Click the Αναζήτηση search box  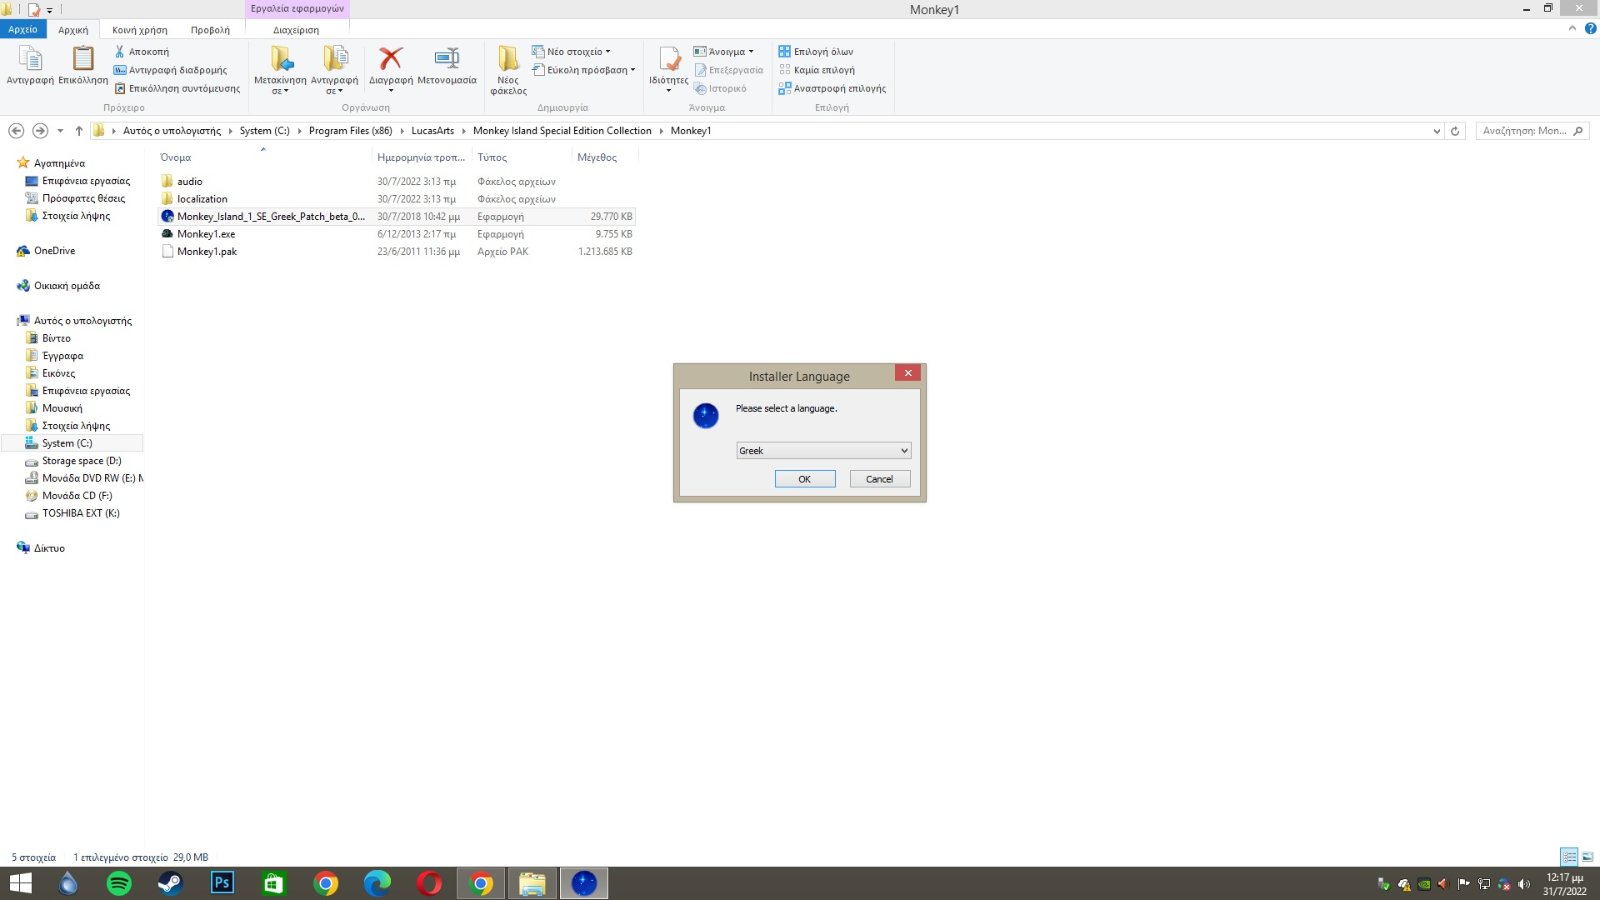coord(1532,131)
